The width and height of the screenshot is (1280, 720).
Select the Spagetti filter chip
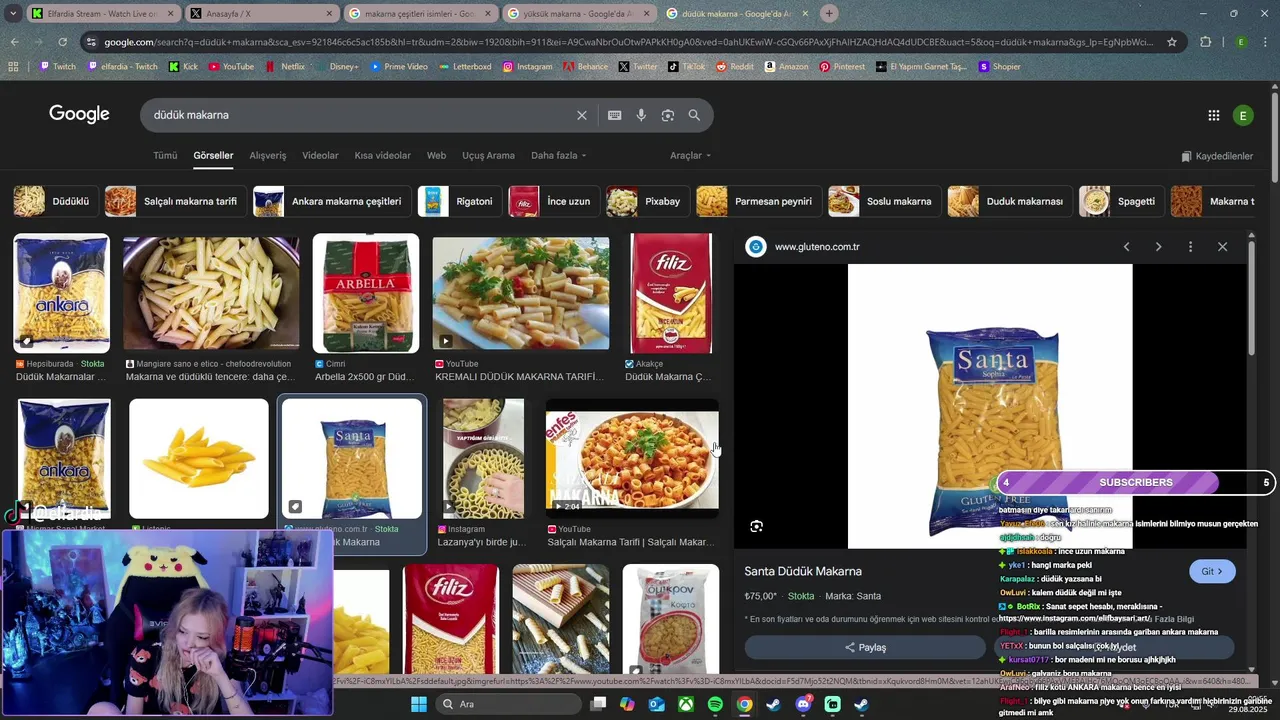click(1120, 201)
